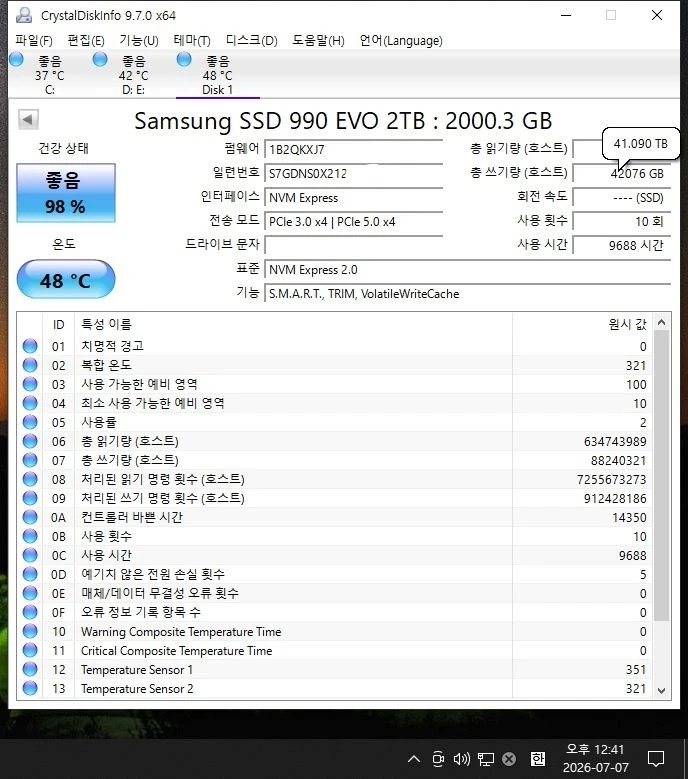Click status orb for ID 0C 사용 시간

coord(30,555)
